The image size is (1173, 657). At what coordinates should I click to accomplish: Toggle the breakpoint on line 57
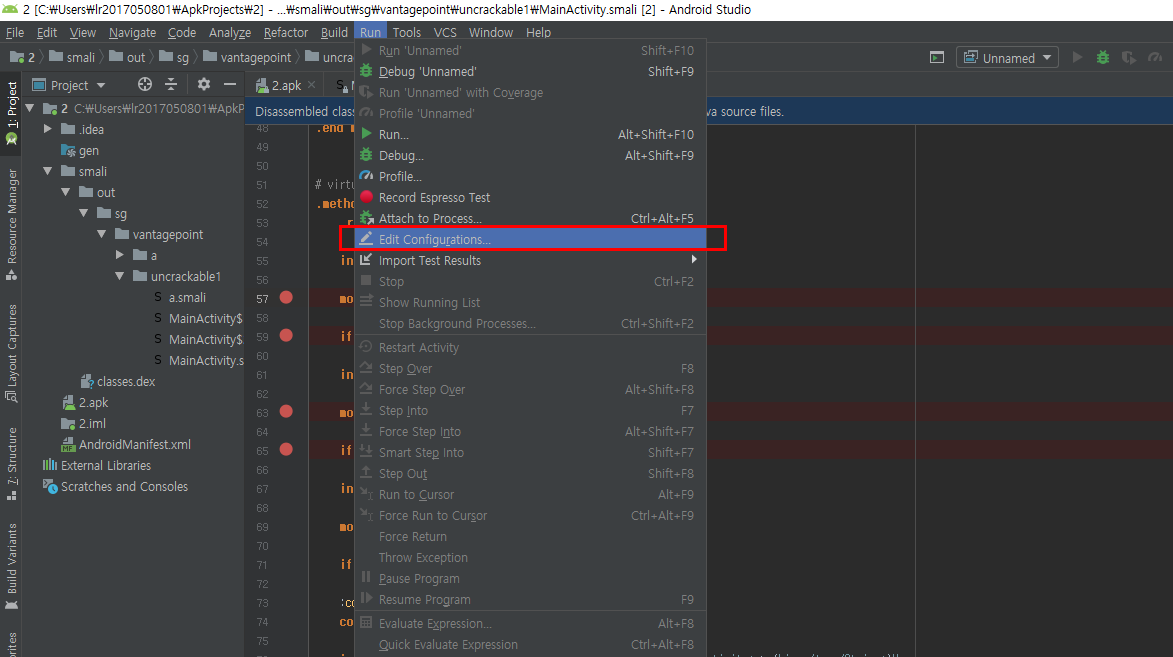[x=286, y=297]
